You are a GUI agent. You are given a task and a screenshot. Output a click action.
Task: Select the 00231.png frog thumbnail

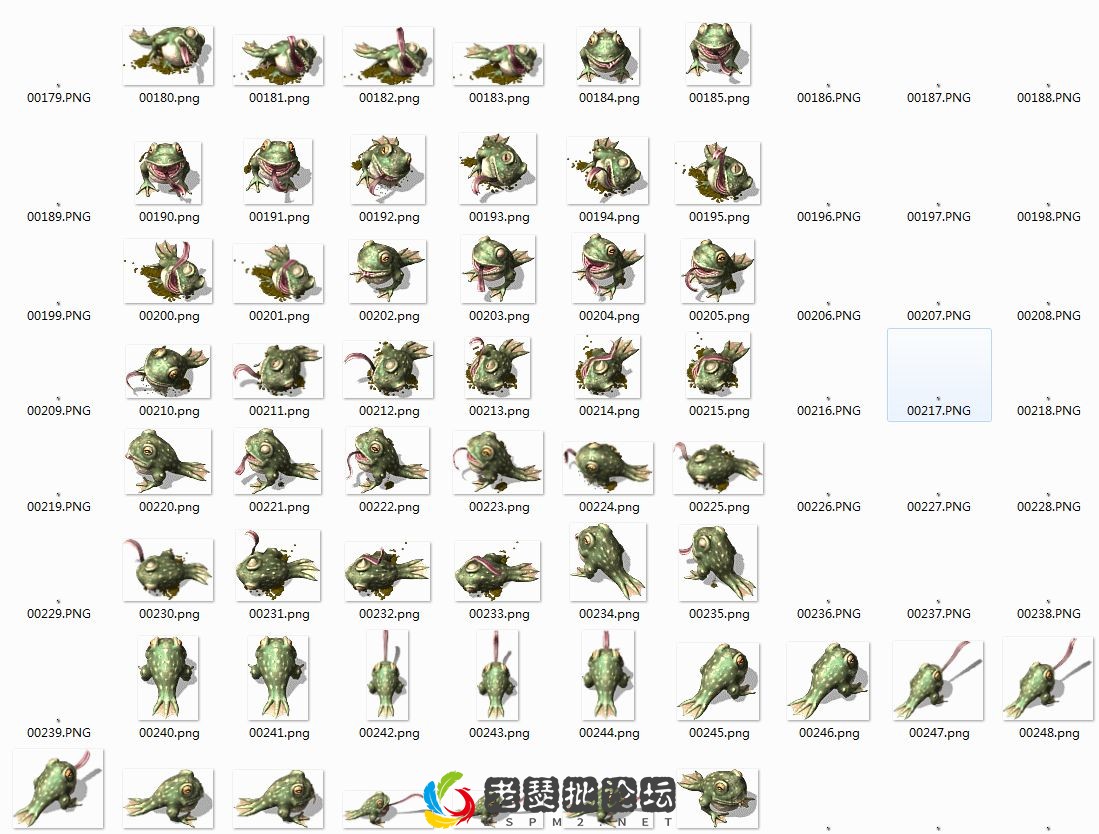[x=278, y=566]
